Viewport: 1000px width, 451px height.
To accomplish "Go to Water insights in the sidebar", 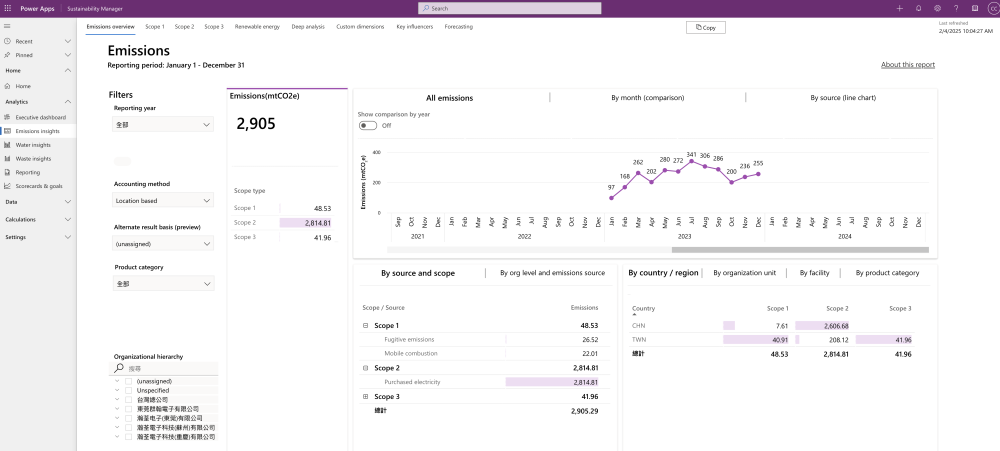I will coord(32,144).
